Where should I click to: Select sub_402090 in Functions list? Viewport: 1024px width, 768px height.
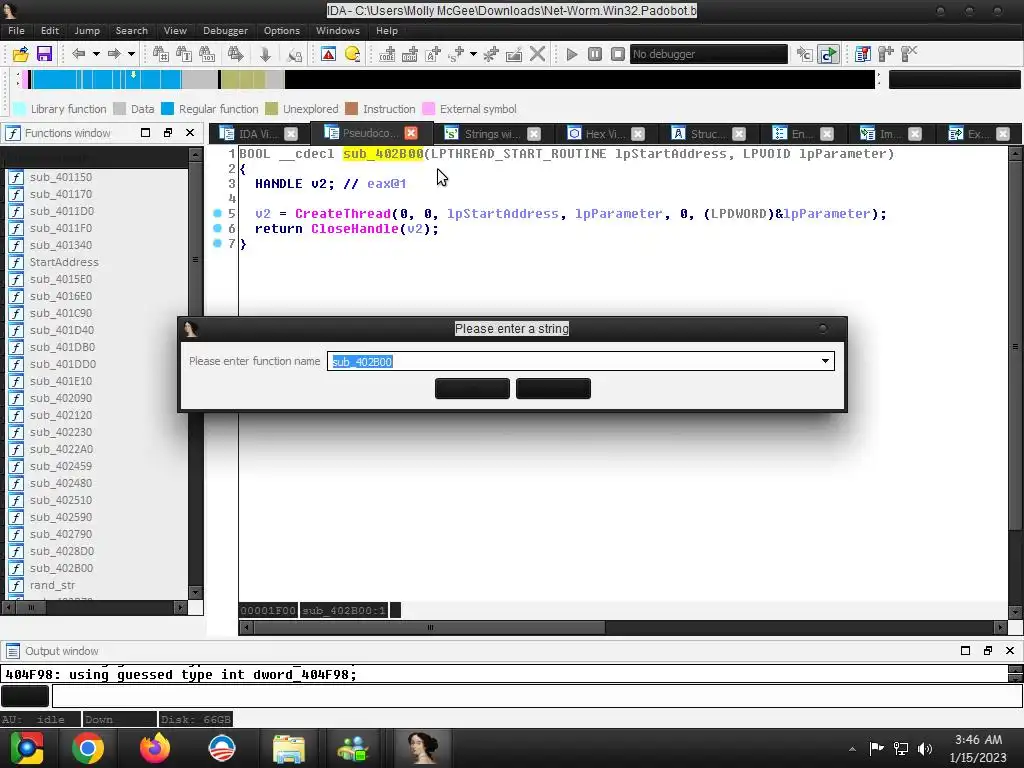(60, 398)
